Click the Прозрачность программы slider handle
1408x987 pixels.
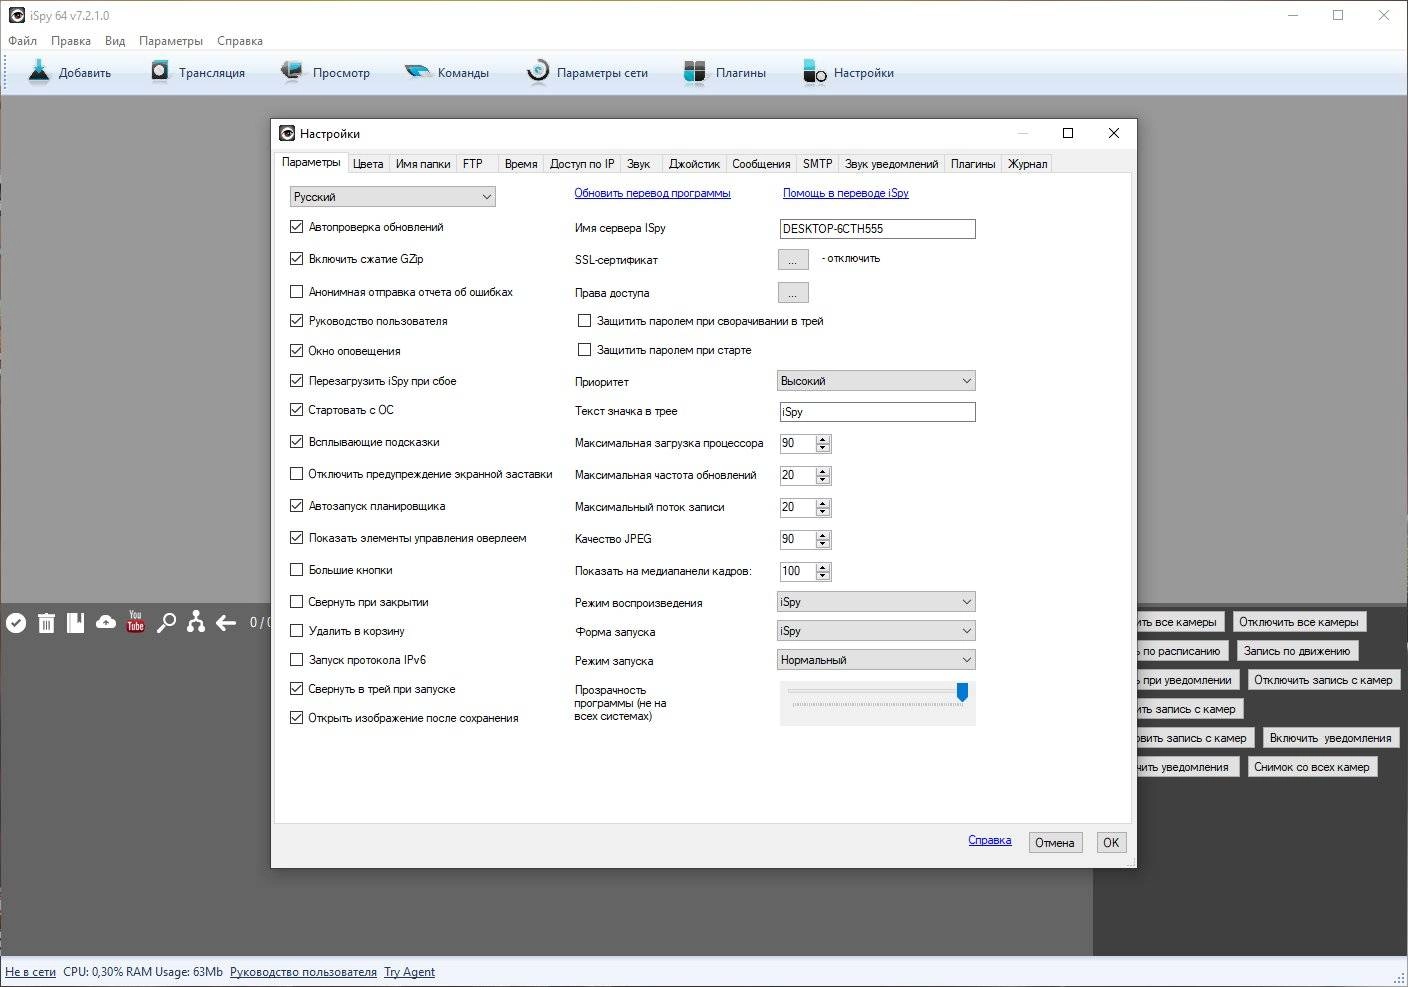pyautogui.click(x=962, y=692)
